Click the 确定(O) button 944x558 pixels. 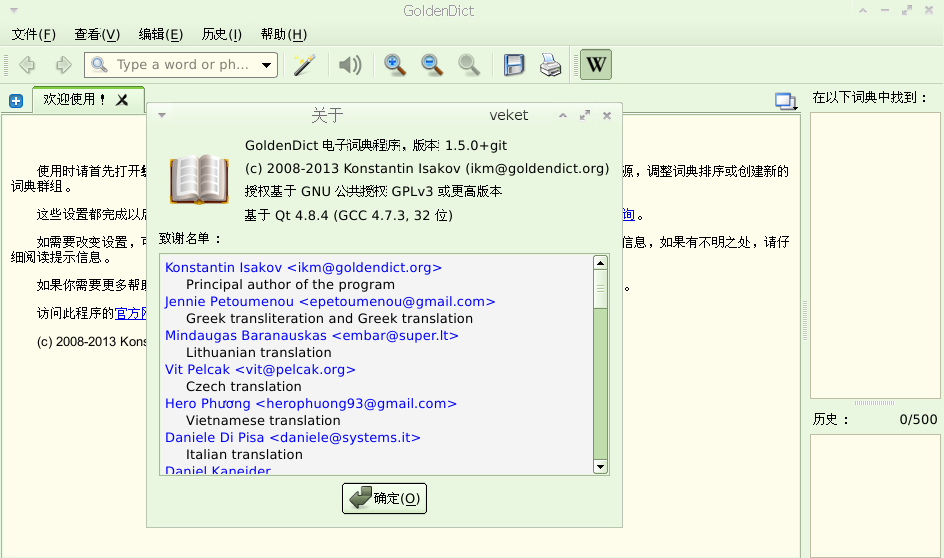[384, 498]
